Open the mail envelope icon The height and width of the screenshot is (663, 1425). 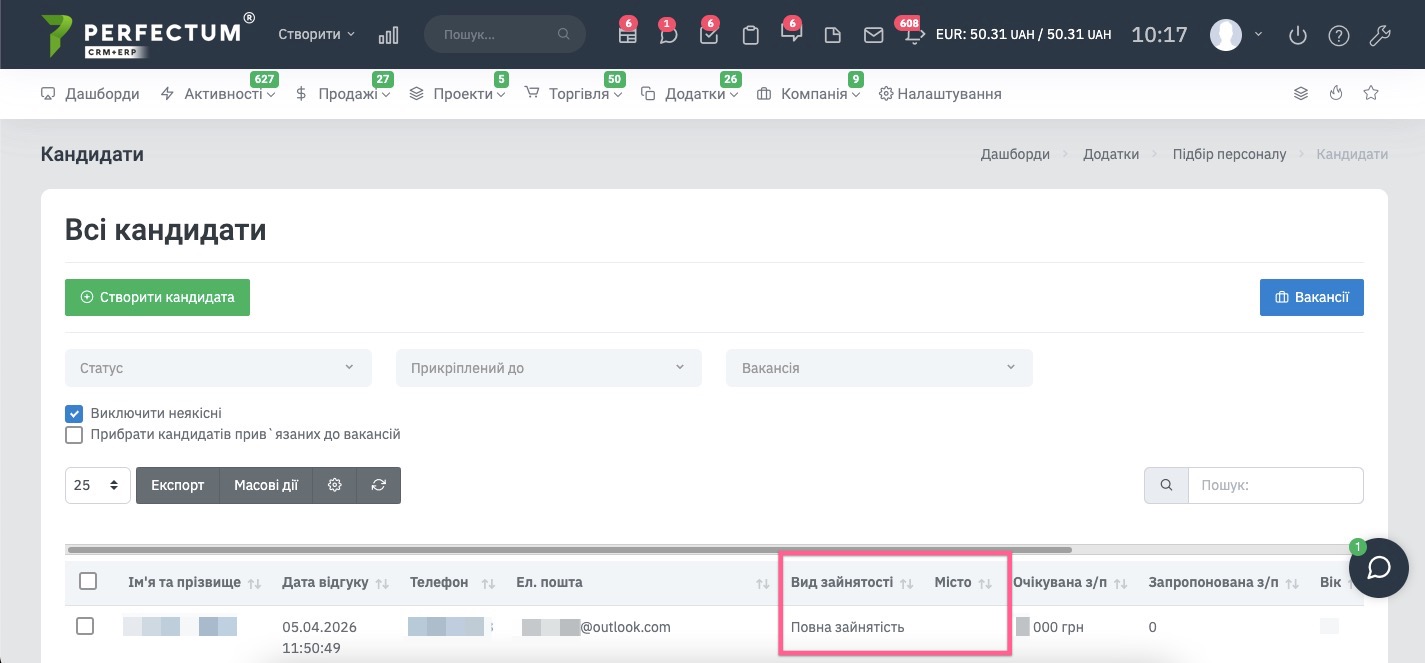873,35
